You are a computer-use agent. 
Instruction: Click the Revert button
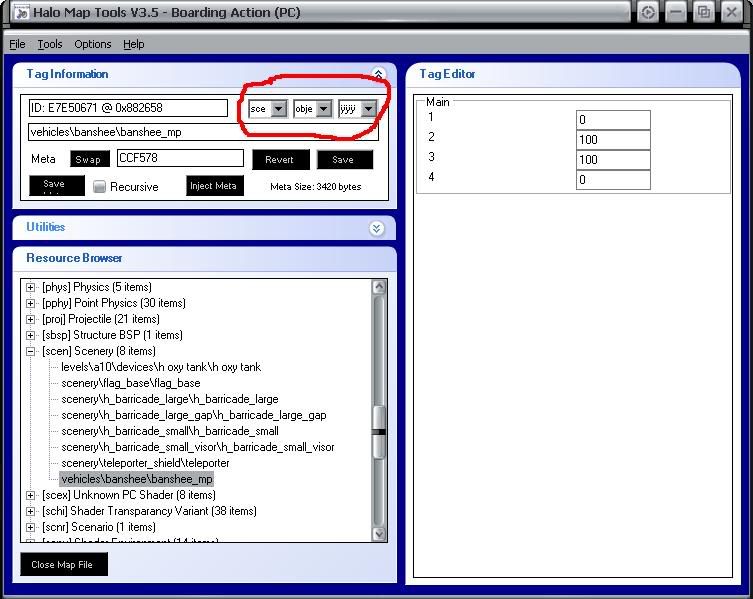click(281, 159)
